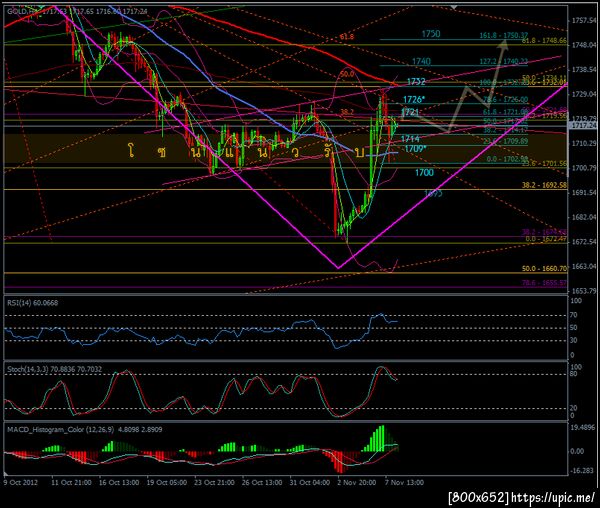Image resolution: width=600 pixels, height=508 pixels.
Task: Select the RSI(14) 60.0668 indicator label
Action: (33, 303)
